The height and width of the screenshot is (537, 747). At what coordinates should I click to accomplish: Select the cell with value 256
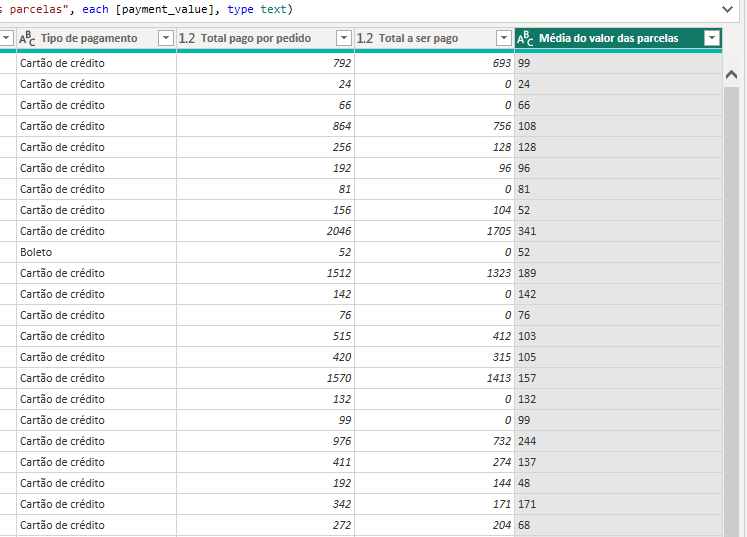point(265,147)
